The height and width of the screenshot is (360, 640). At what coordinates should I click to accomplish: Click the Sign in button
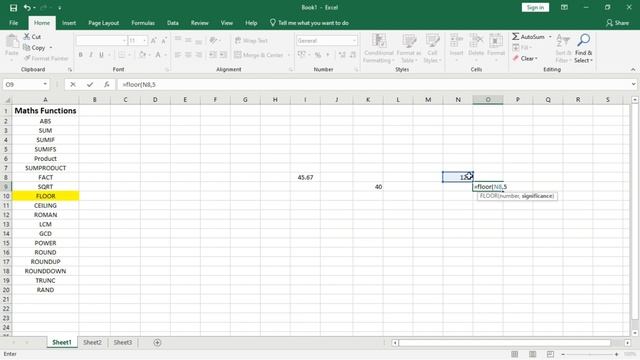pos(535,7)
